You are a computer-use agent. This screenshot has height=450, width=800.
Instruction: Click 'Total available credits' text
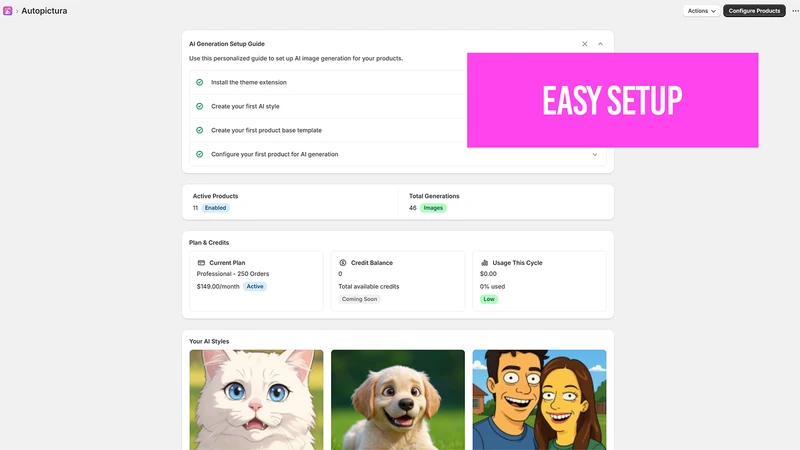click(369, 287)
